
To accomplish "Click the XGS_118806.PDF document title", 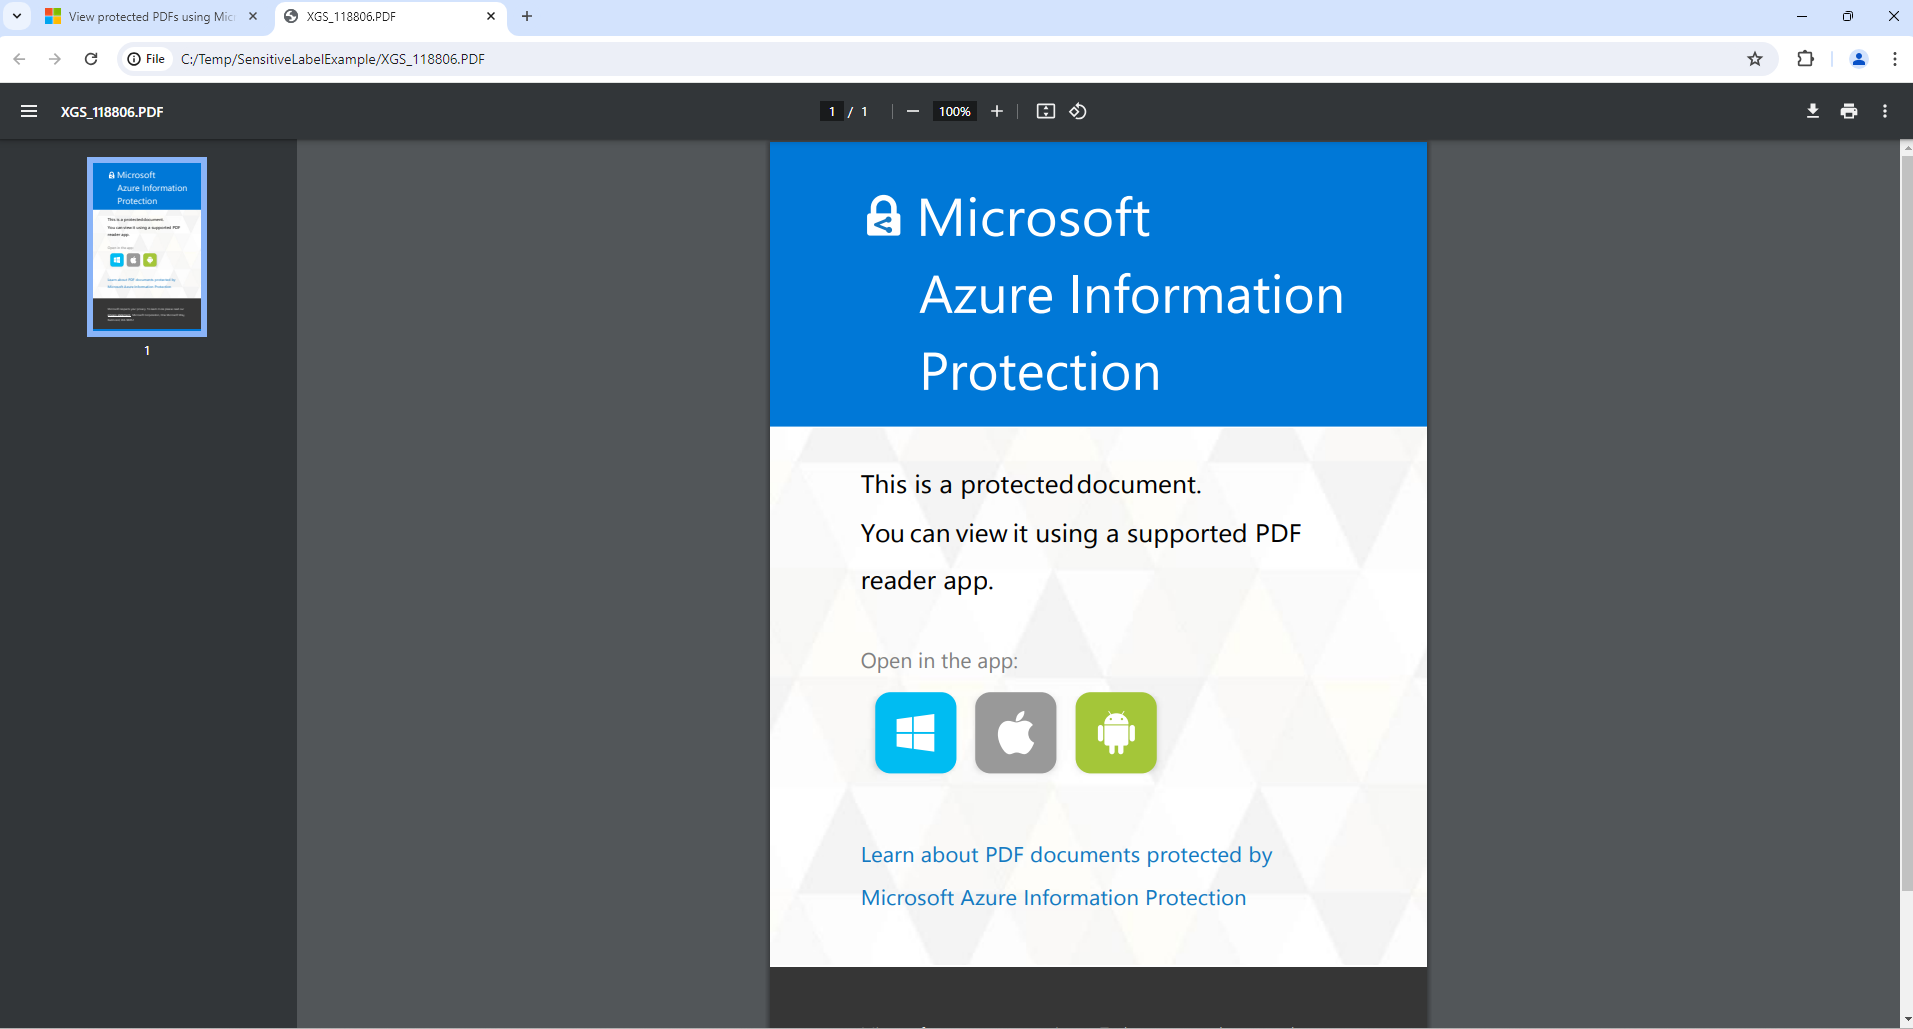I will point(112,112).
